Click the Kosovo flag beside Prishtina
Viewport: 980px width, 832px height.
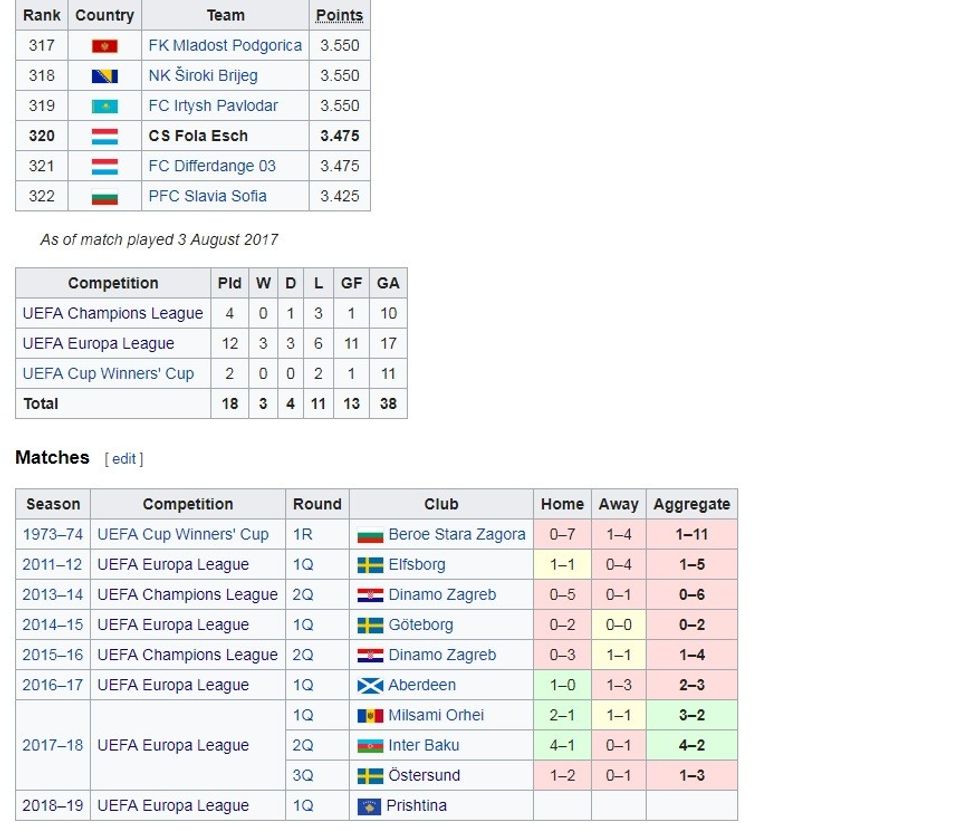pos(370,806)
